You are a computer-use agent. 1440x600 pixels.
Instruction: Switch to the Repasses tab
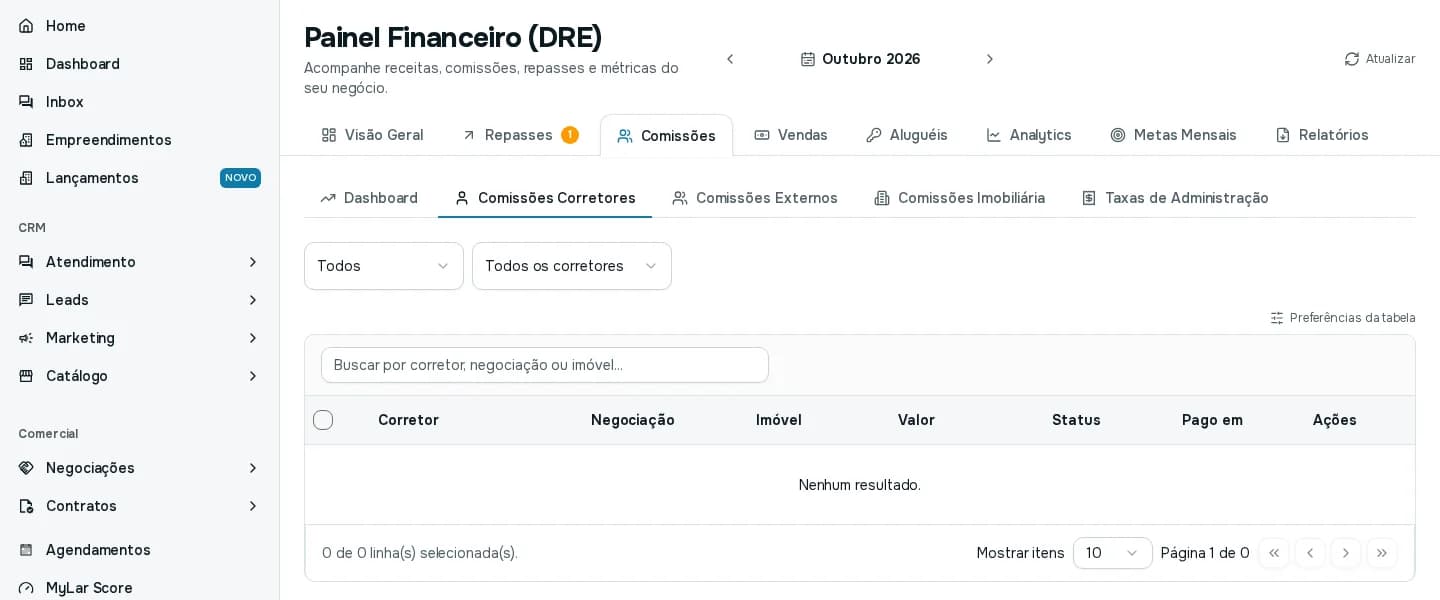pos(520,135)
